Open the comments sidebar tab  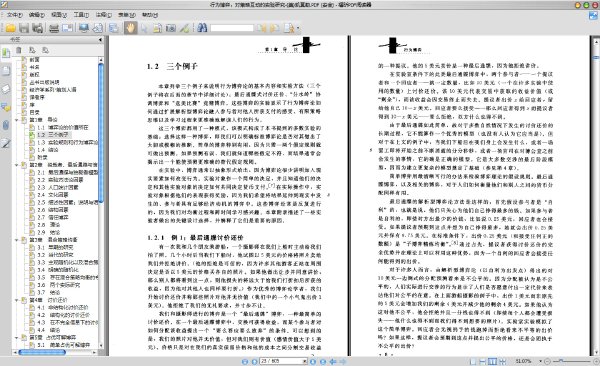tap(6, 107)
